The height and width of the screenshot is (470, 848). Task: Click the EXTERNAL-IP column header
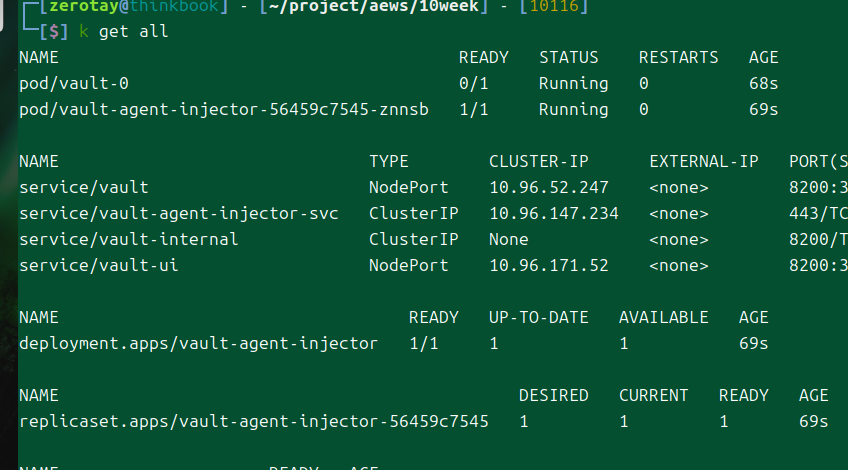click(704, 161)
